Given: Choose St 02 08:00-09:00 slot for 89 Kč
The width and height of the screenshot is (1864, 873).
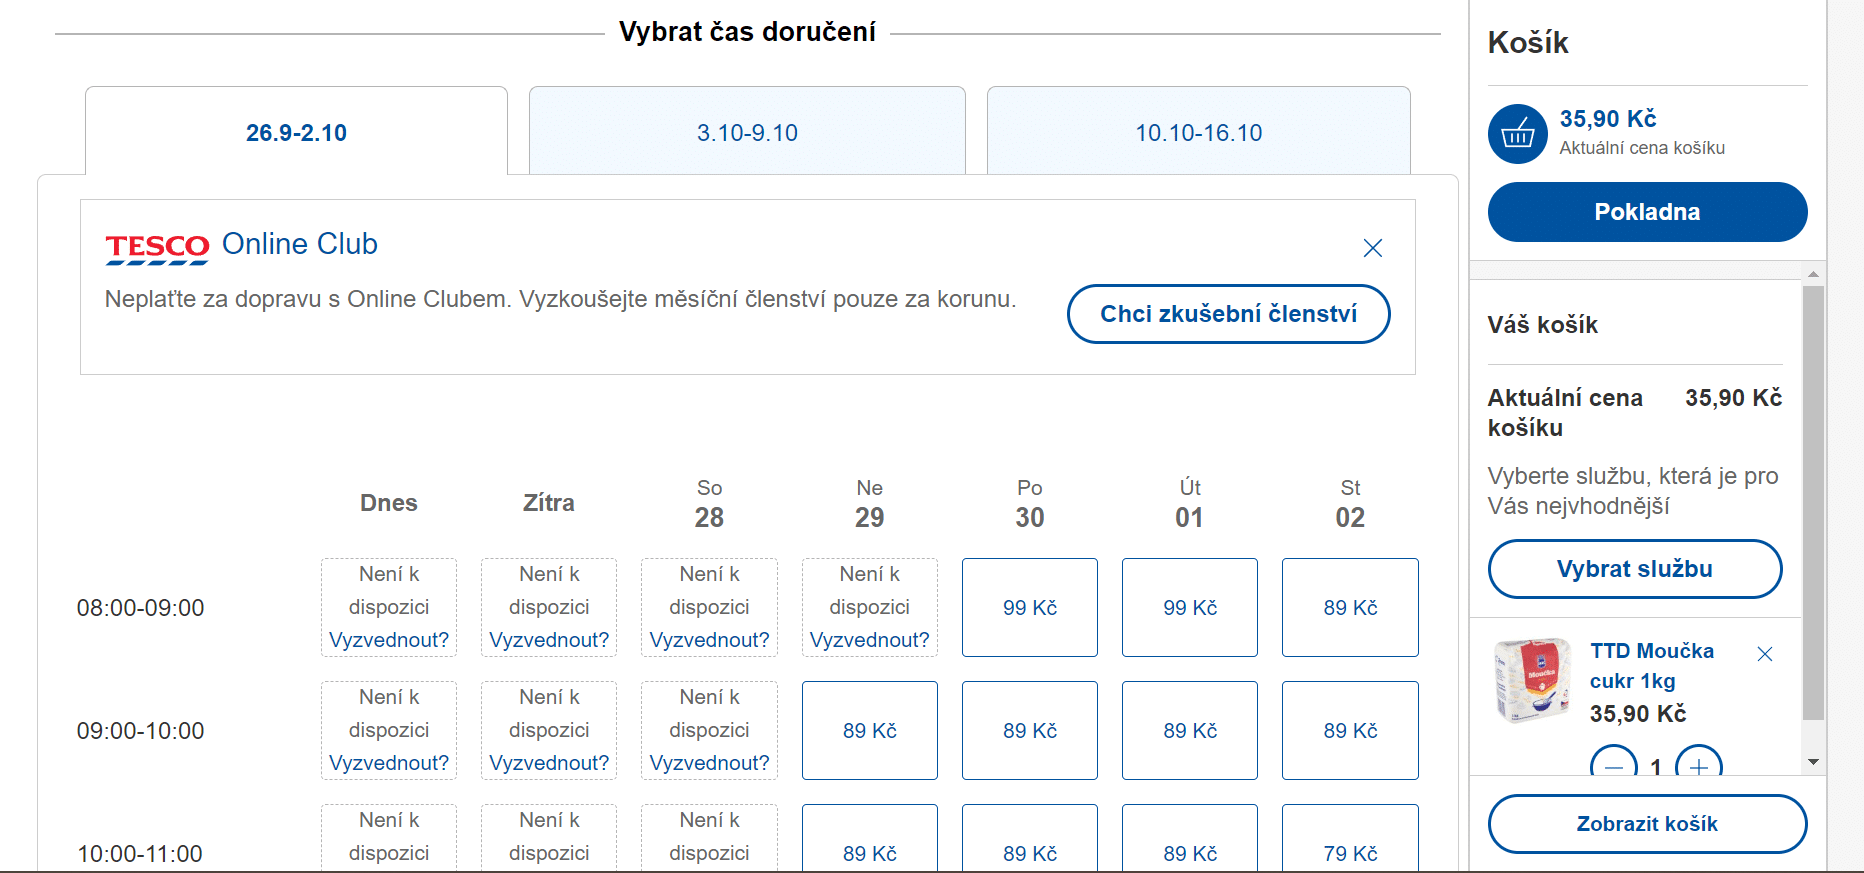Looking at the screenshot, I should 1350,607.
